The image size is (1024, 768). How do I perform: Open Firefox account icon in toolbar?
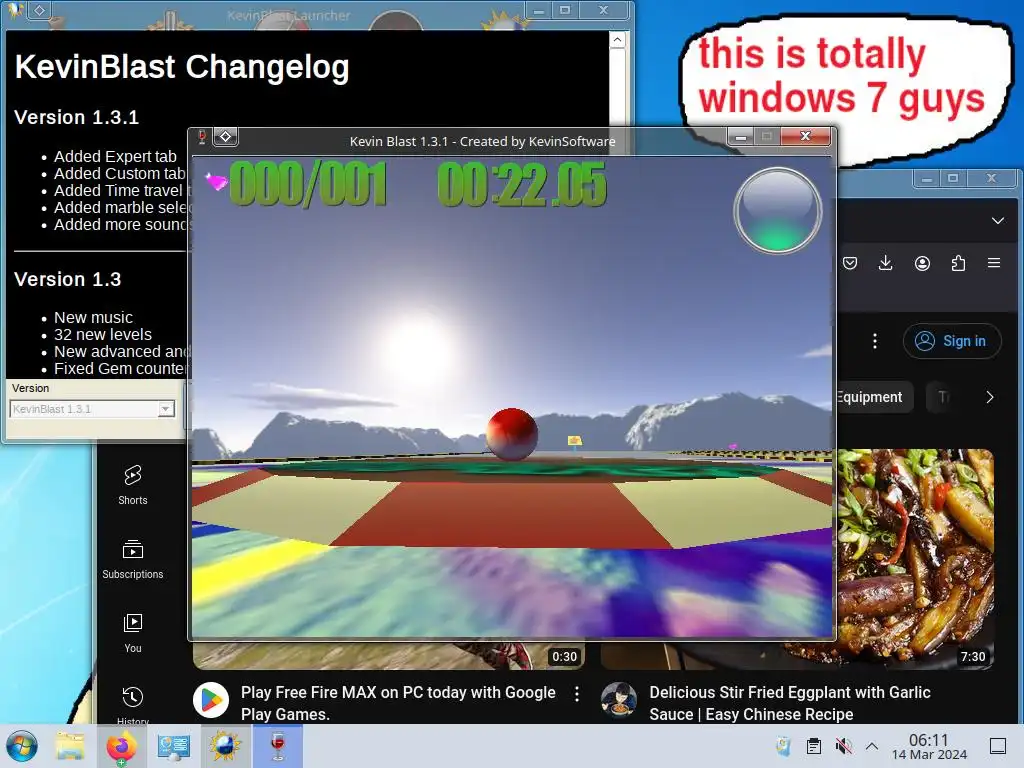click(922, 263)
